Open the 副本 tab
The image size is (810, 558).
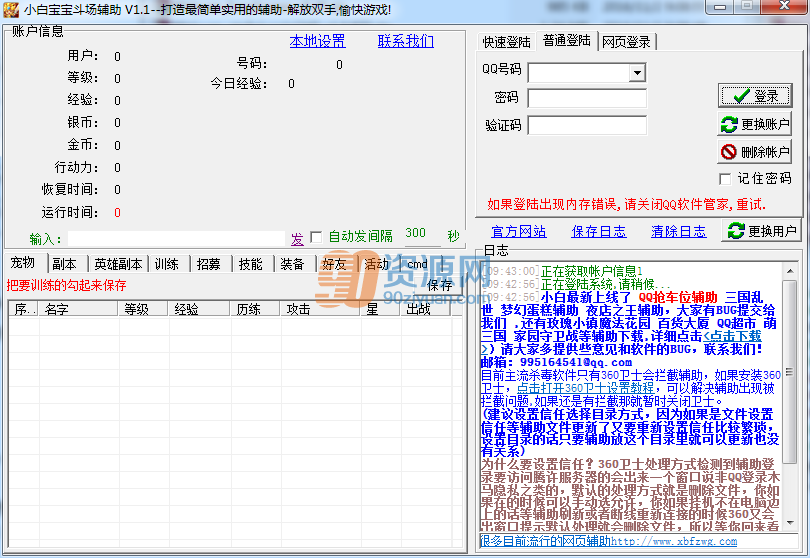pos(65,264)
